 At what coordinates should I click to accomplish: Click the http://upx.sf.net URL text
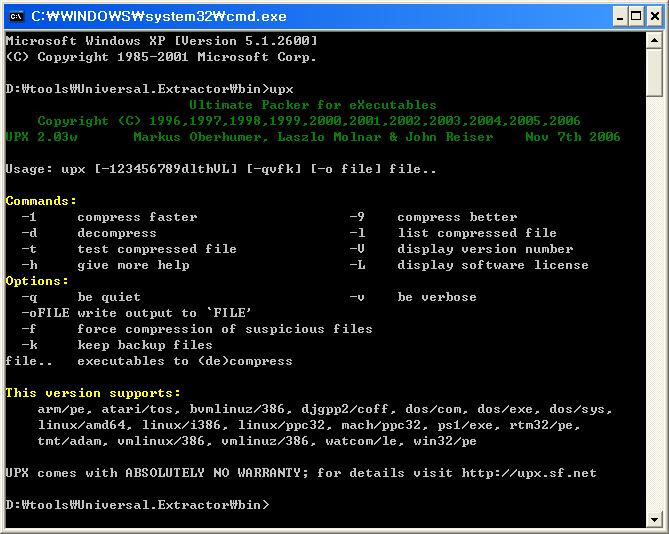click(529, 473)
